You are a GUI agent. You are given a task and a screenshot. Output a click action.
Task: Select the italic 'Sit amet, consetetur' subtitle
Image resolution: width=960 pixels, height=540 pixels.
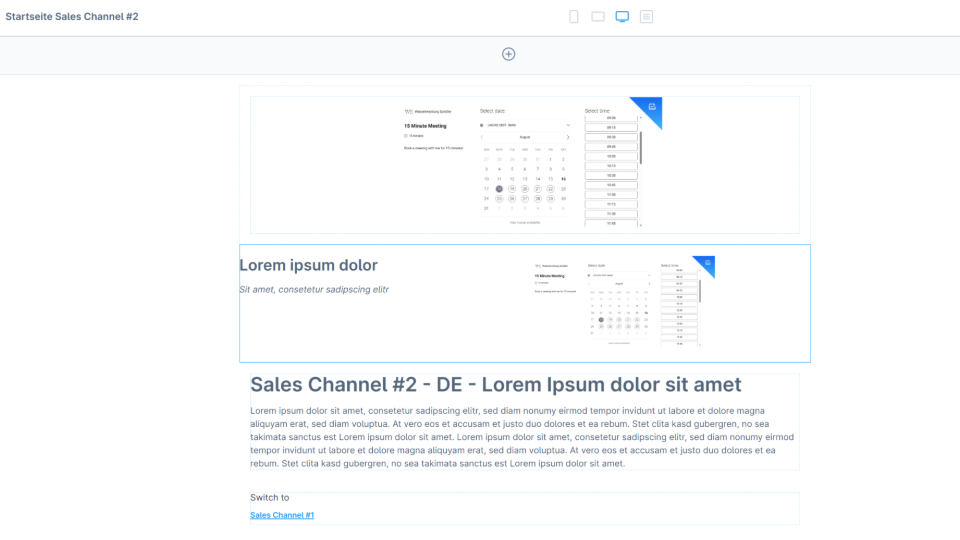pos(314,290)
